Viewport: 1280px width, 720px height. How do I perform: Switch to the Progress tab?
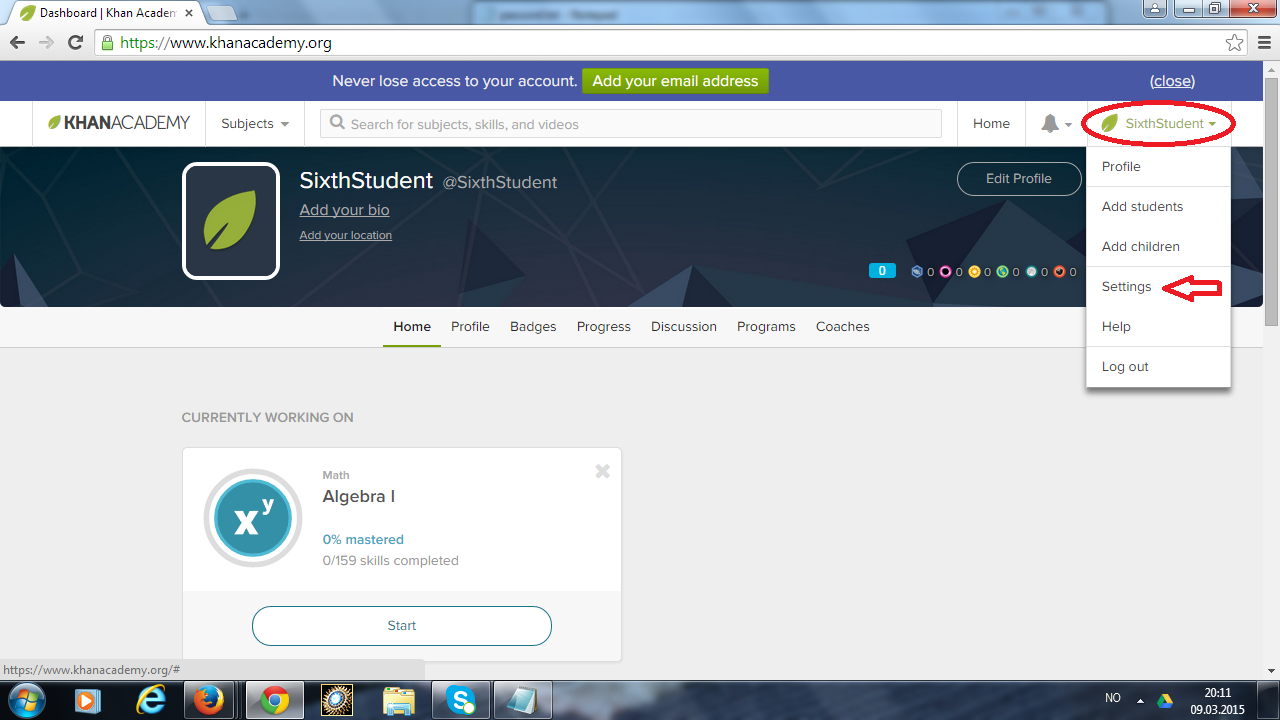point(603,327)
